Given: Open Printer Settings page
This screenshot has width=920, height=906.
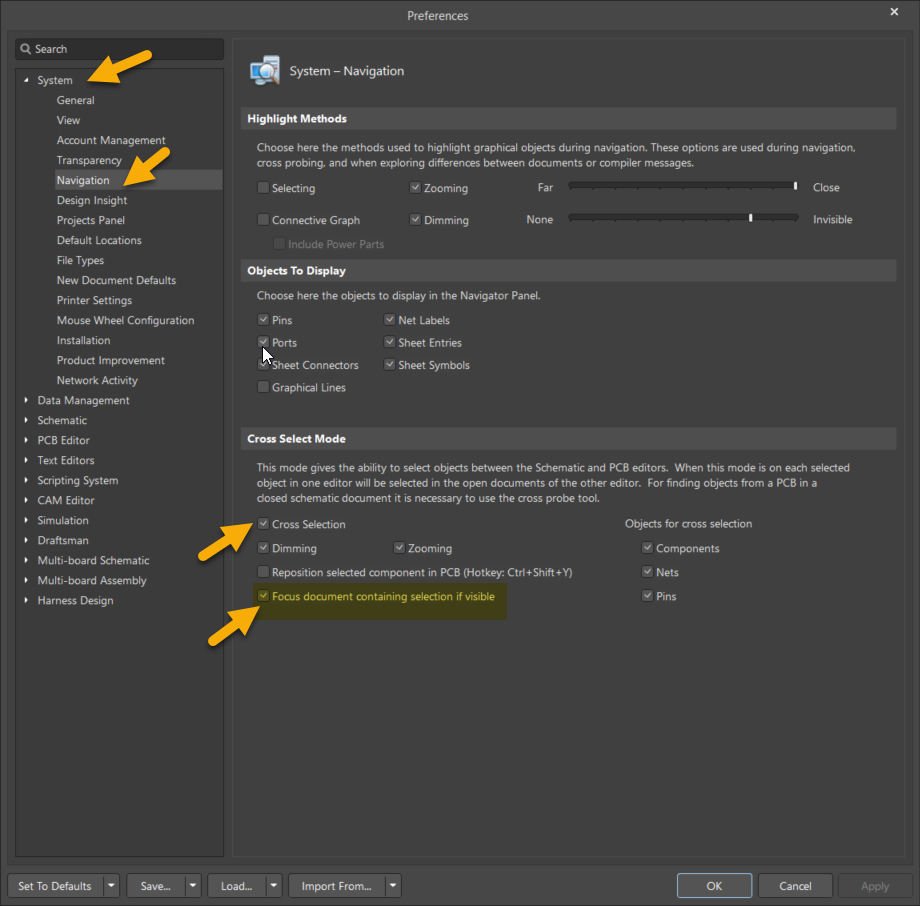Looking at the screenshot, I should click(94, 300).
